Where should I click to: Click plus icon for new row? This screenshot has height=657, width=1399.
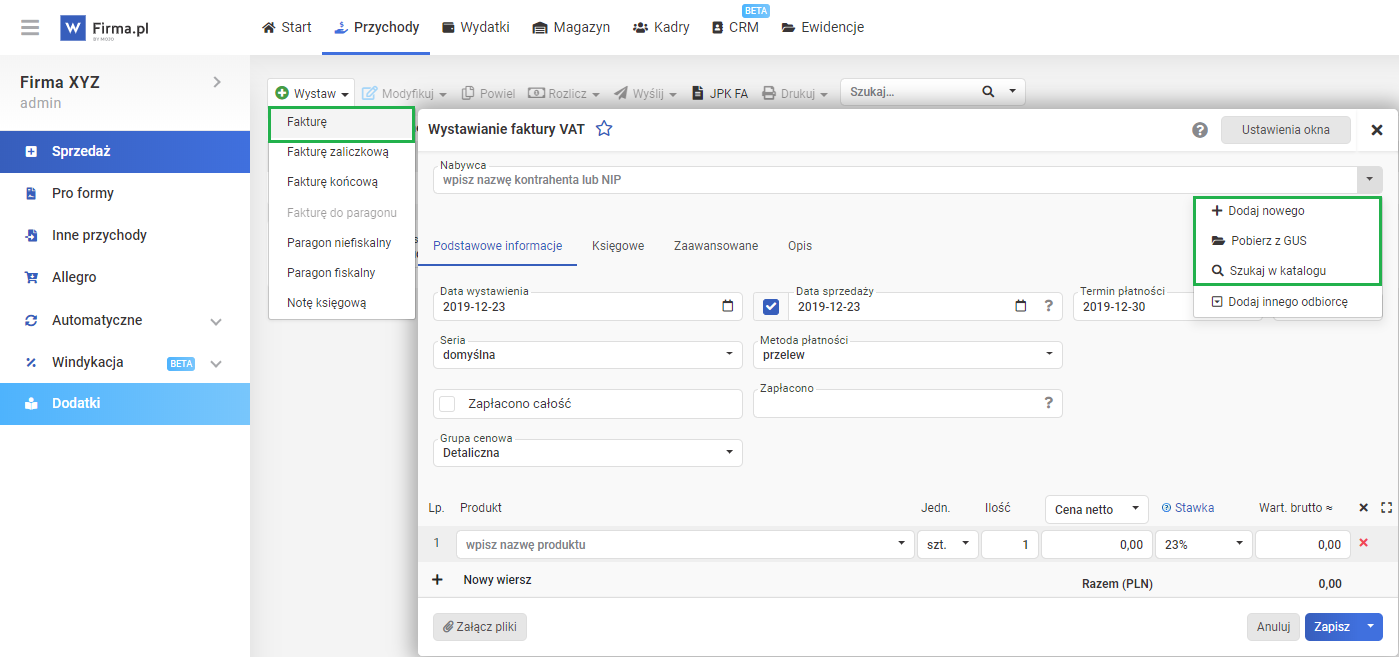[437, 579]
